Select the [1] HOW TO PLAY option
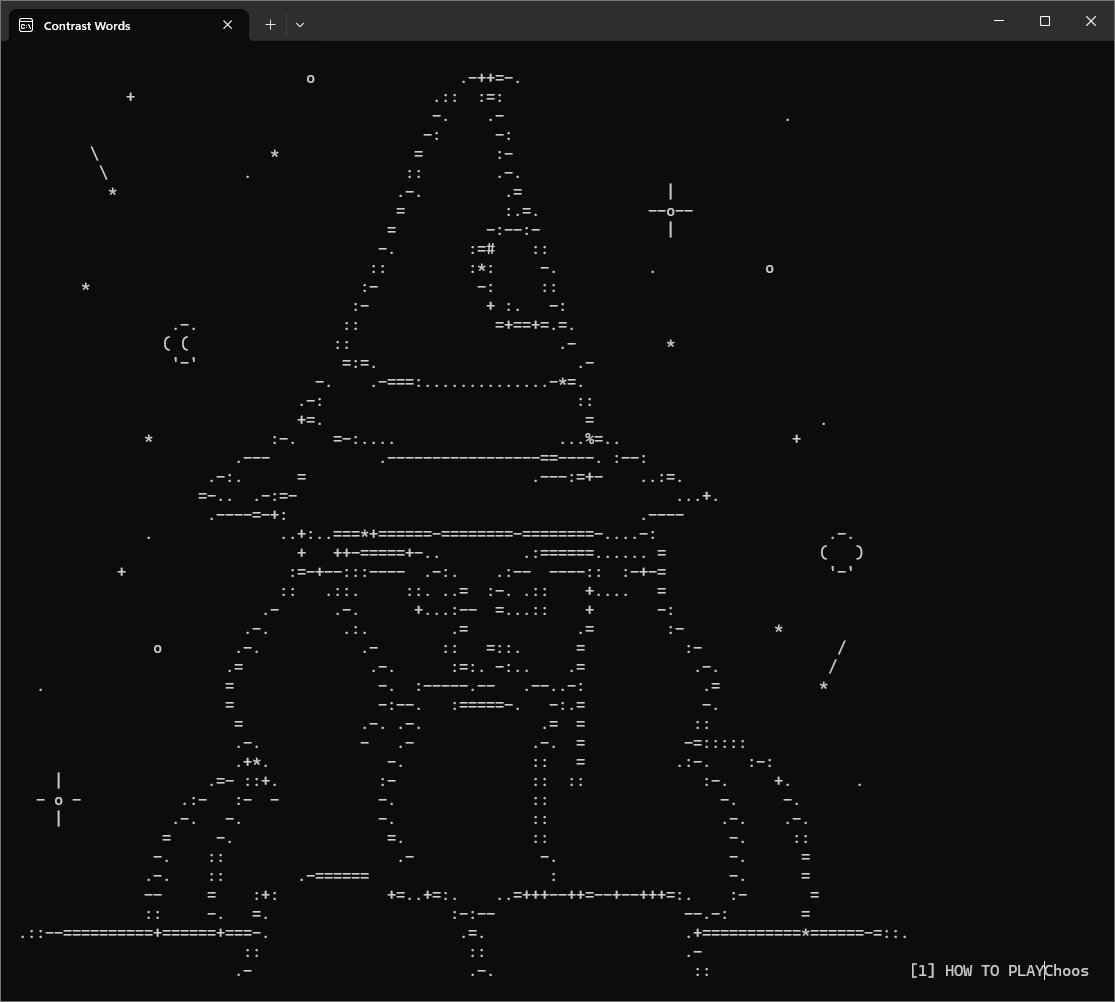The width and height of the screenshot is (1115, 1002). pyautogui.click(x=976, y=971)
